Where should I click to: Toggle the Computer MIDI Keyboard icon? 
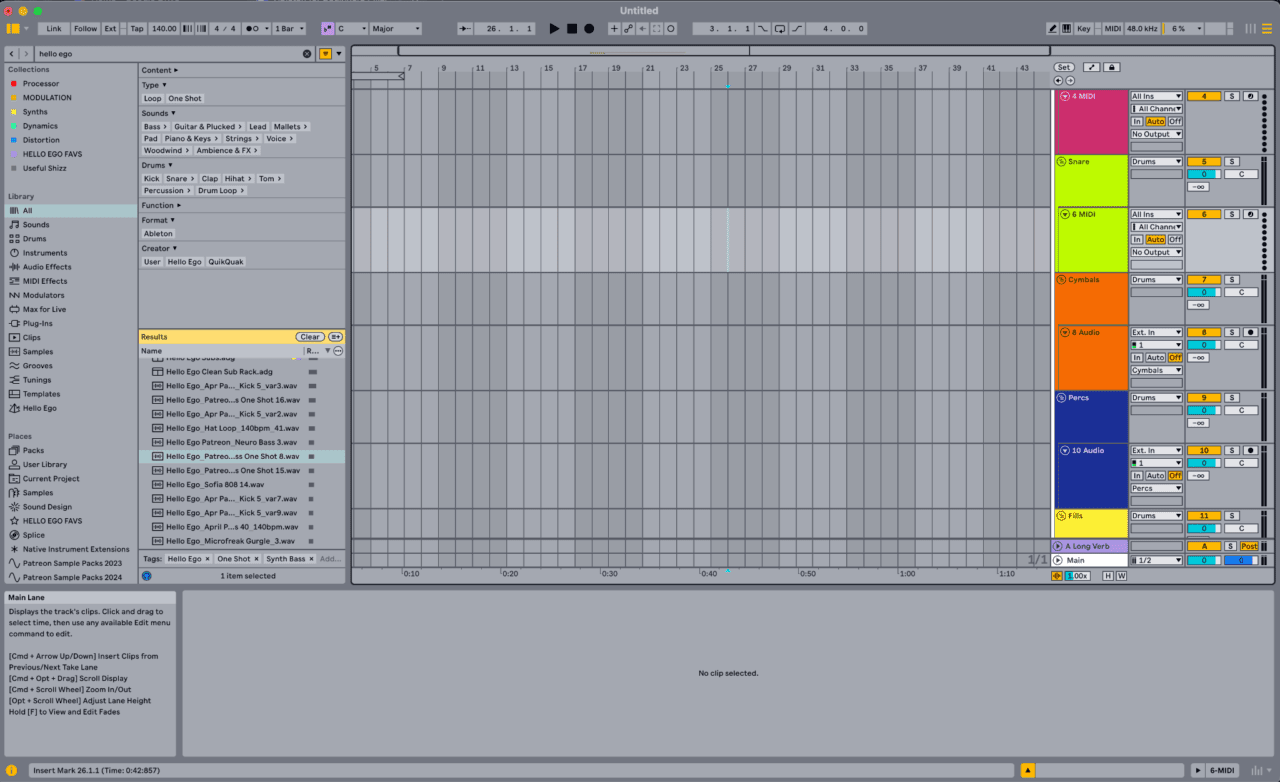point(1066,29)
